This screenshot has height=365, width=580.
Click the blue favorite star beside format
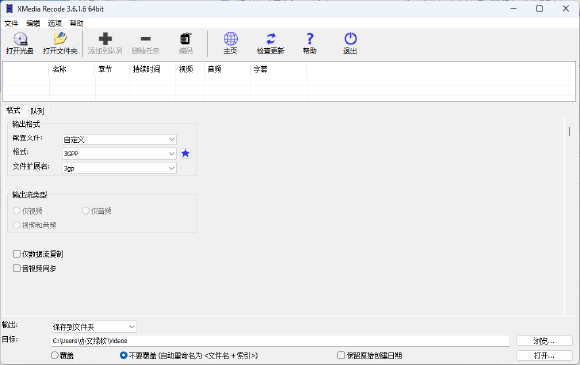click(185, 153)
